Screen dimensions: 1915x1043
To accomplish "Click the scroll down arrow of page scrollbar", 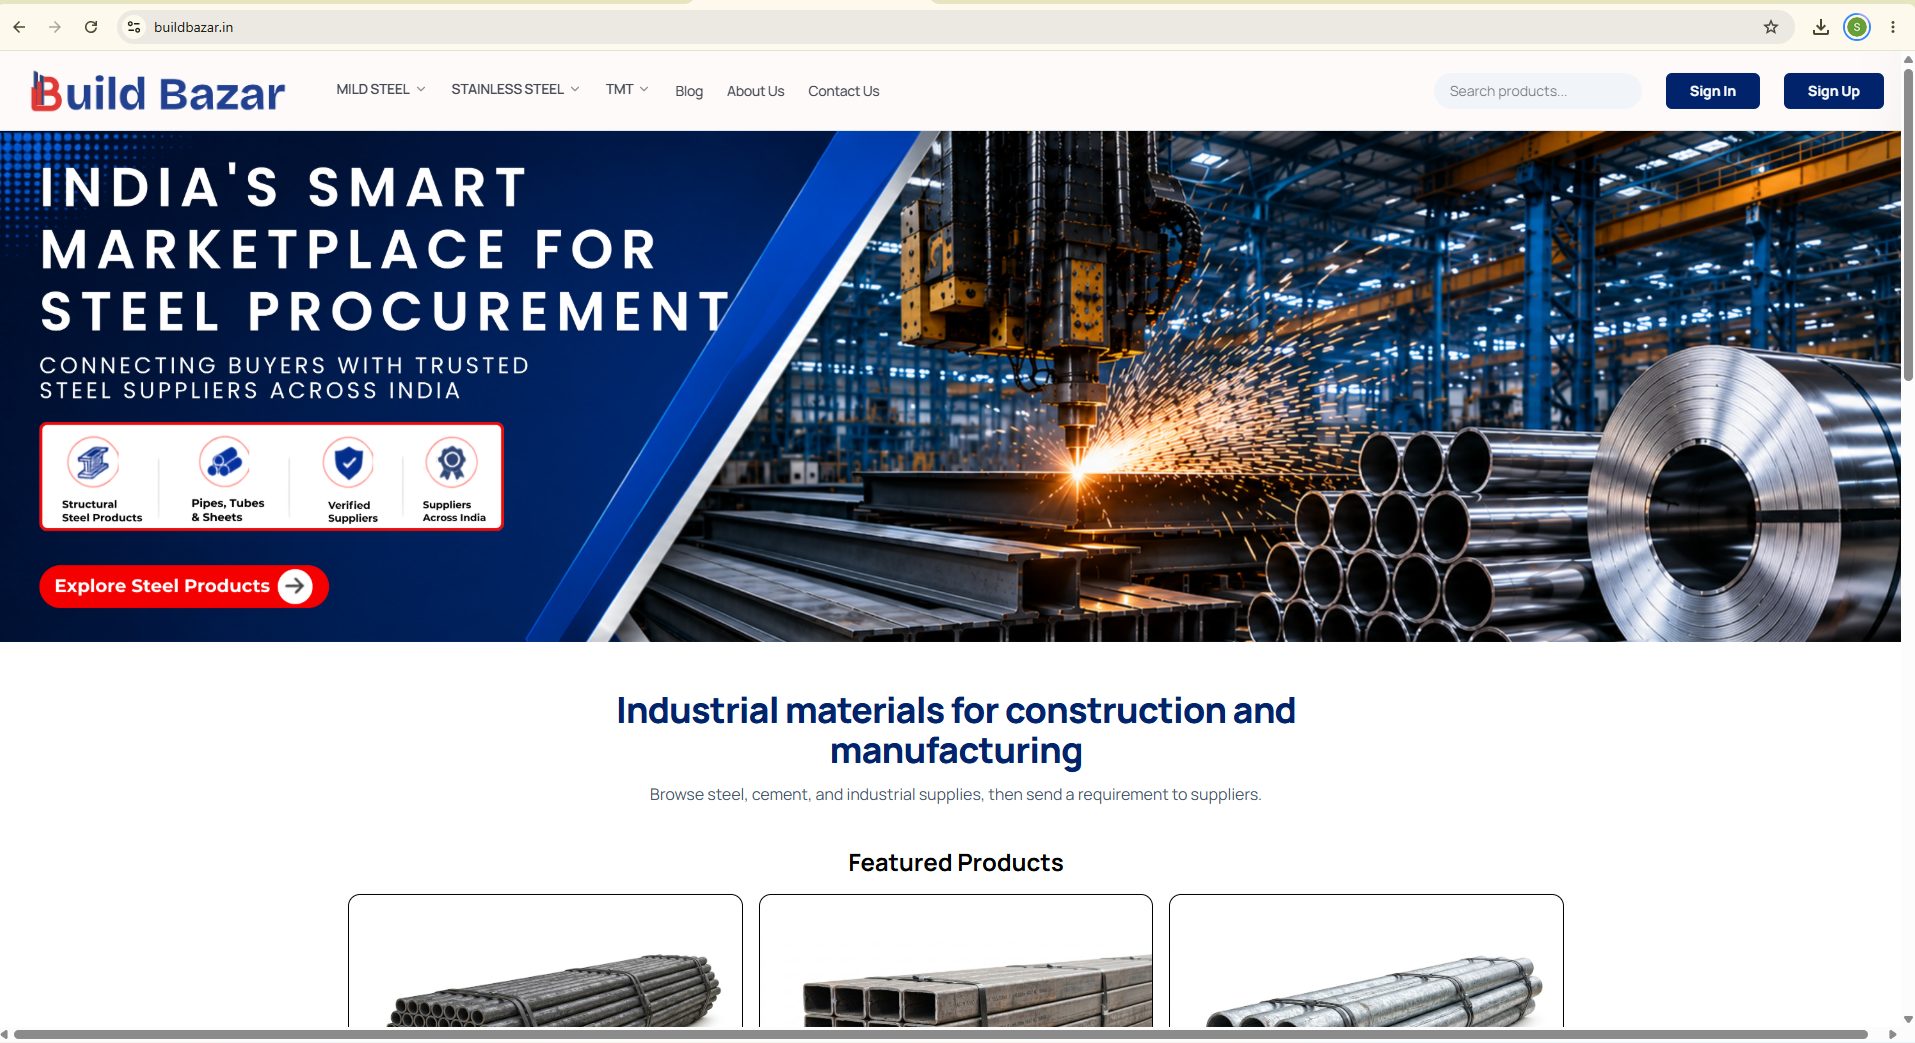I will [1908, 1020].
